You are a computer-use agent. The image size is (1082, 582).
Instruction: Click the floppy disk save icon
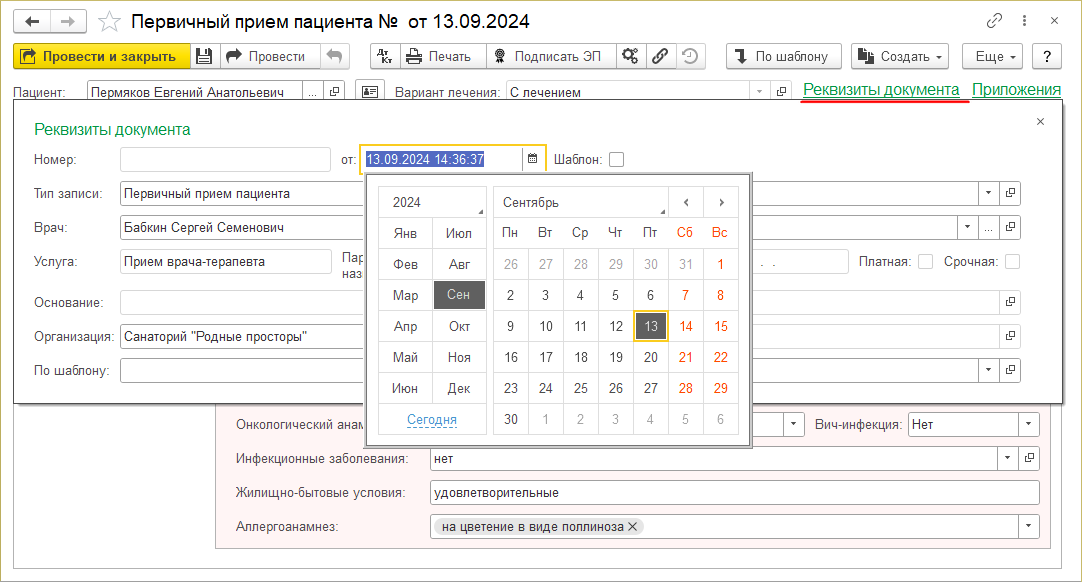tap(203, 57)
